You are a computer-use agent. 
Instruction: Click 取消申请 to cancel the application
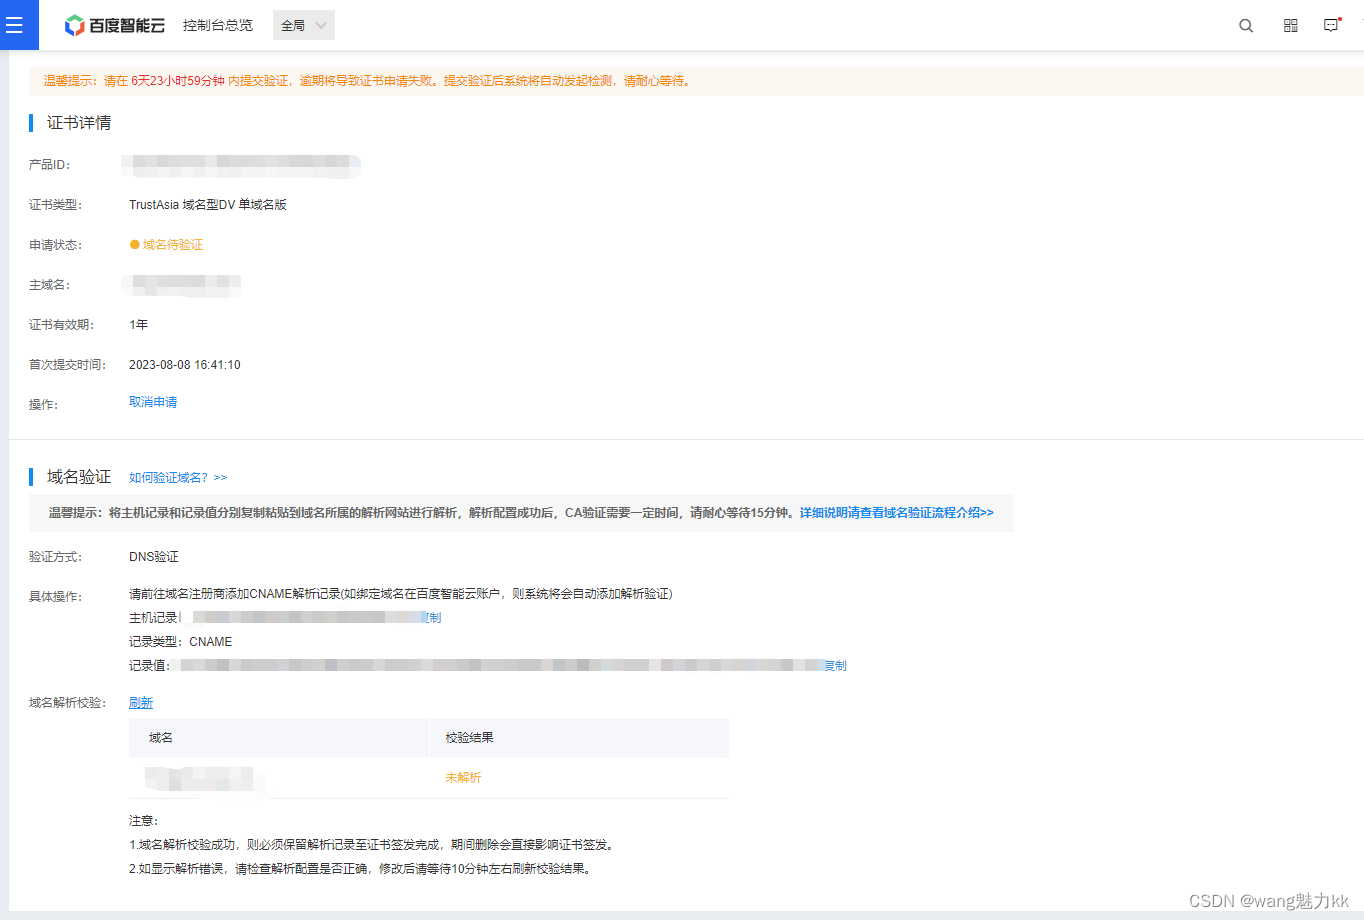[x=153, y=401]
